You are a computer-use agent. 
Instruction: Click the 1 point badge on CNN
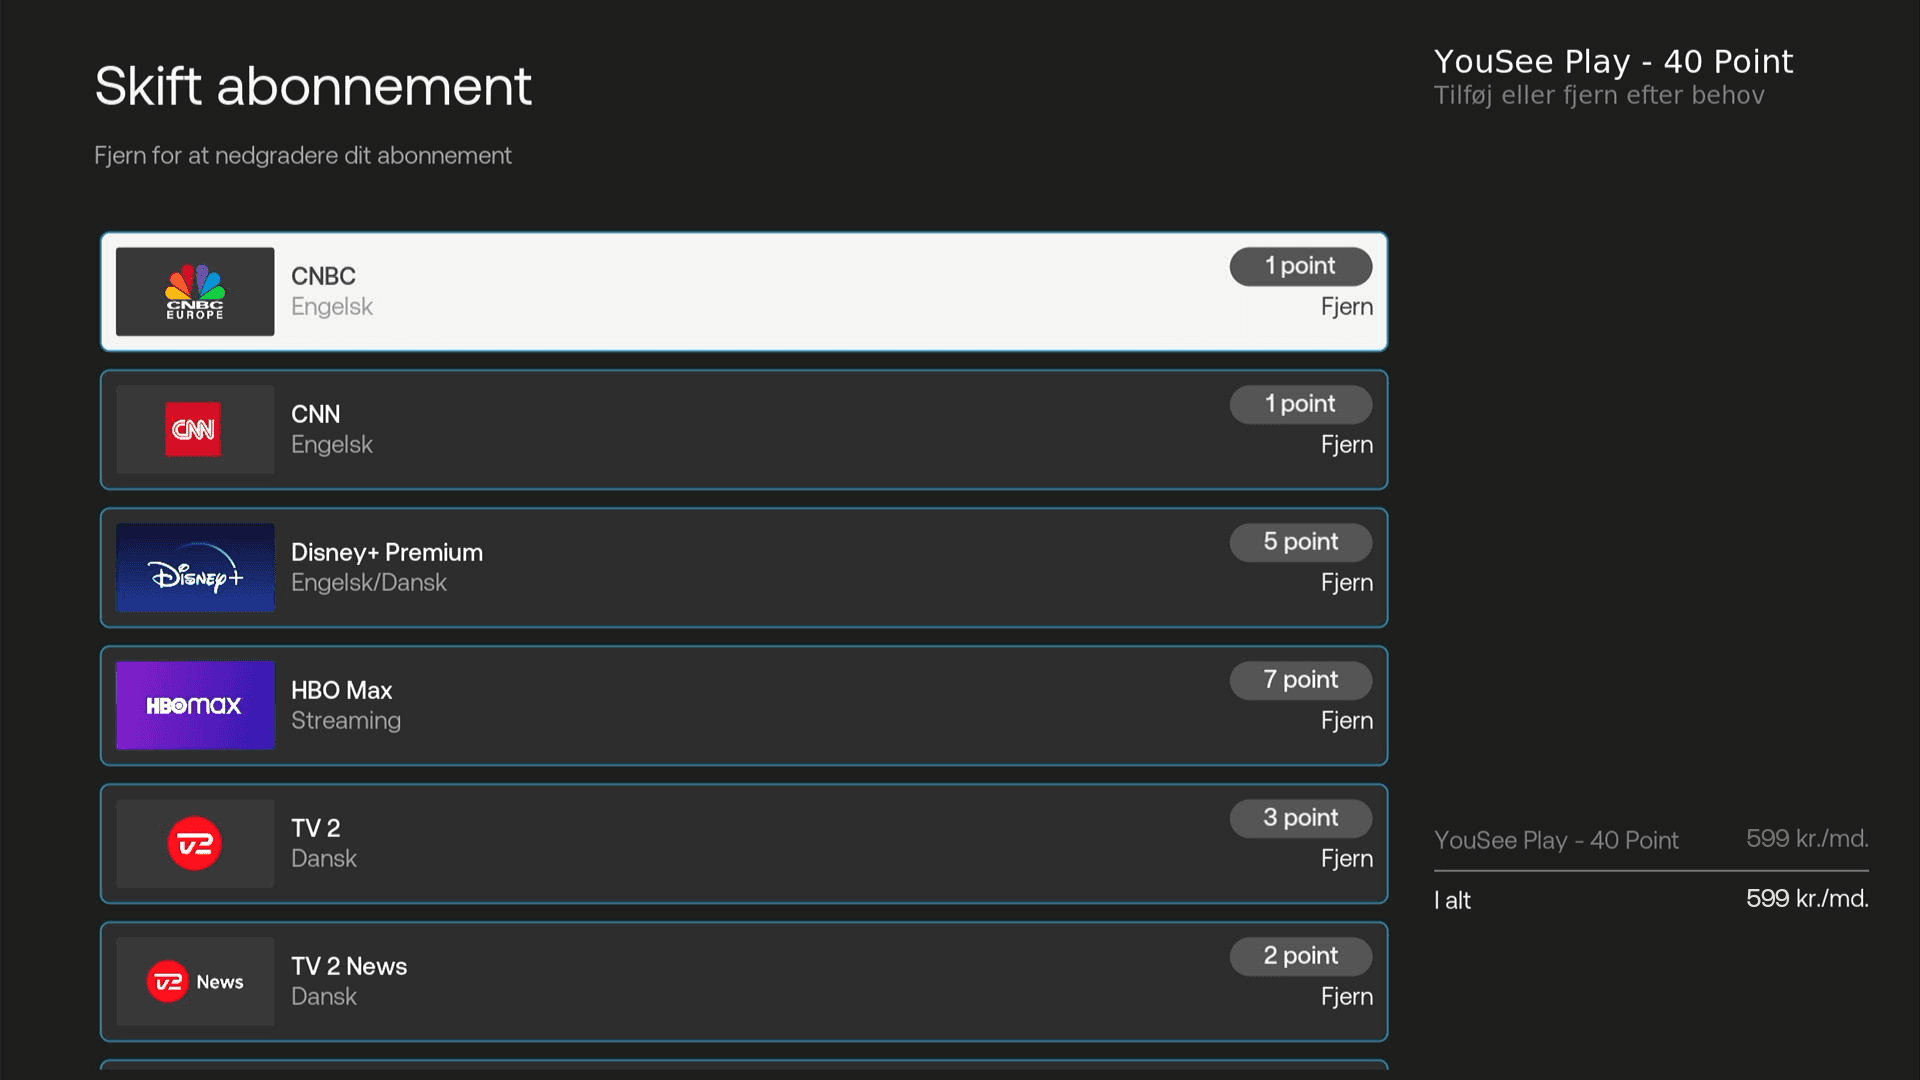(x=1301, y=404)
